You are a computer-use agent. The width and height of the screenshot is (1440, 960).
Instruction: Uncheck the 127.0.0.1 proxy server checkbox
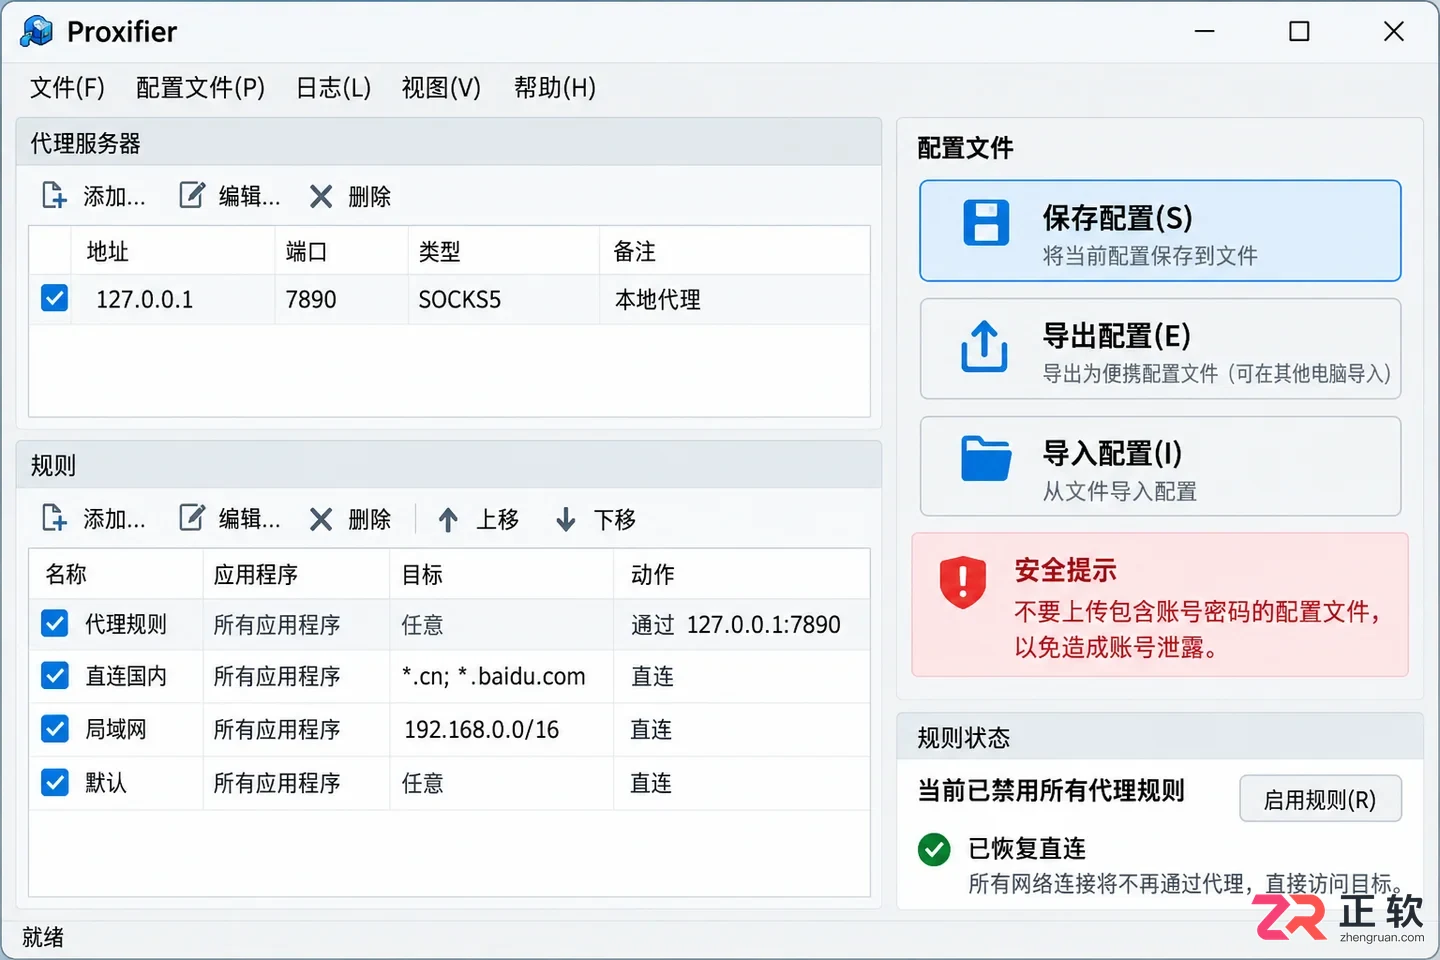(55, 298)
